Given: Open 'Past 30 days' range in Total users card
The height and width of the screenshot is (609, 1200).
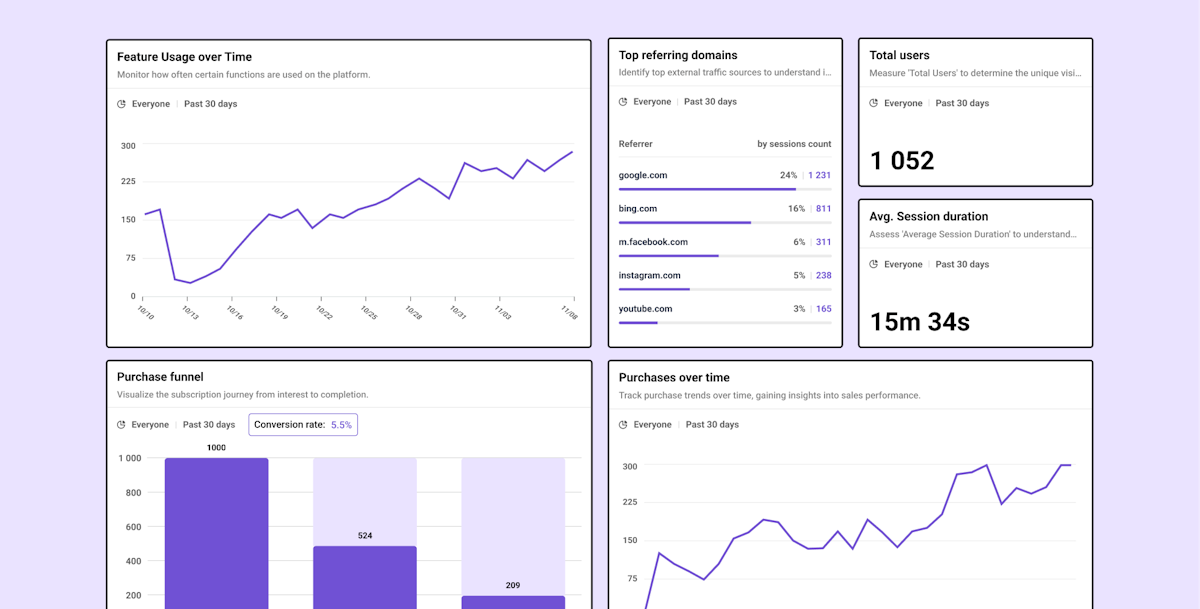Looking at the screenshot, I should (962, 103).
